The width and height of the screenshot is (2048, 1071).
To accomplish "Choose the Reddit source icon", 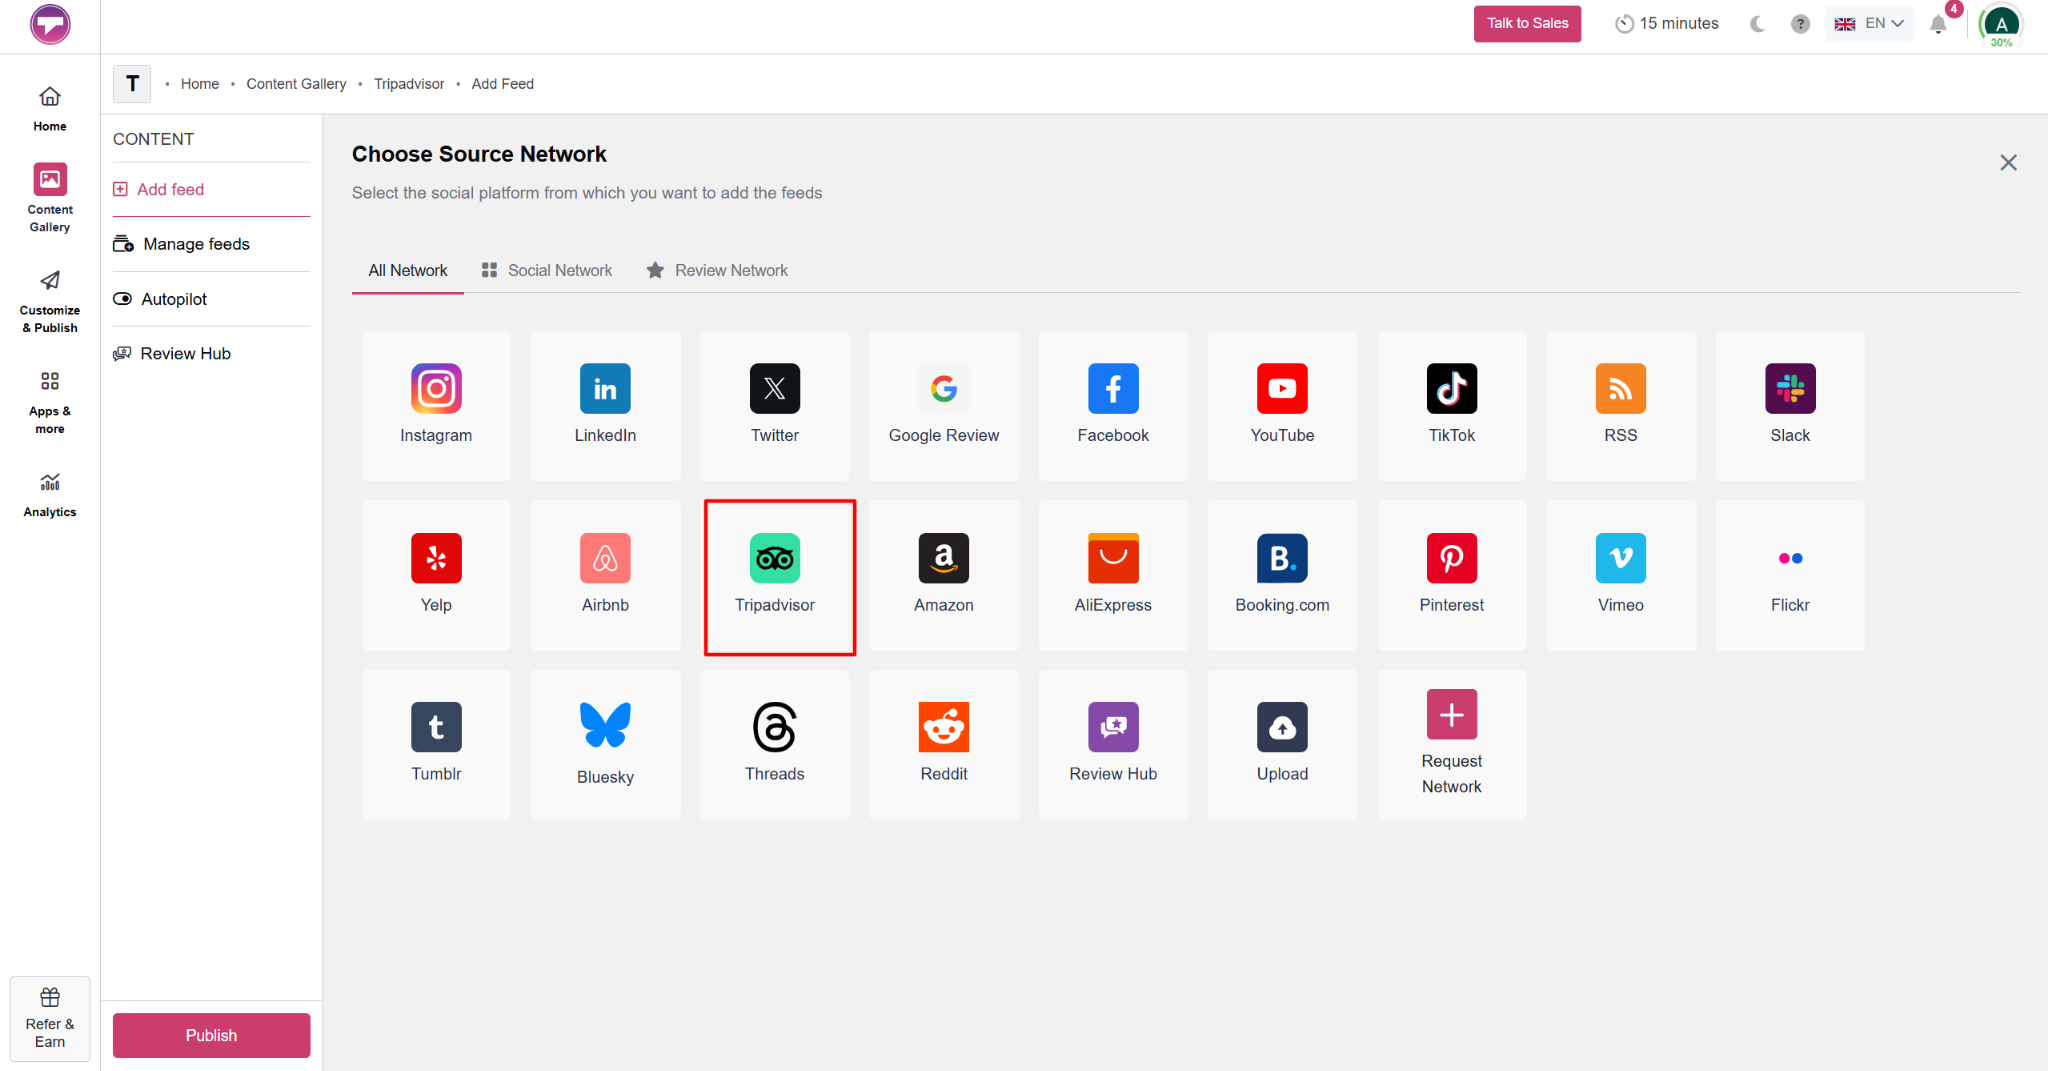I will [944, 727].
